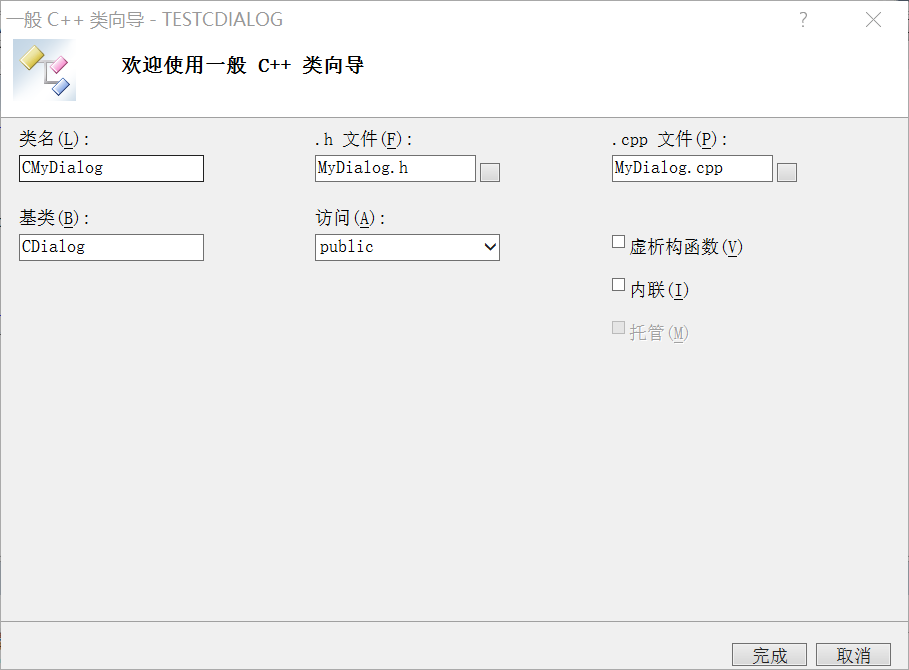The height and width of the screenshot is (670, 909).
Task: Click the 类名(L) label
Action: pyautogui.click(x=54, y=139)
